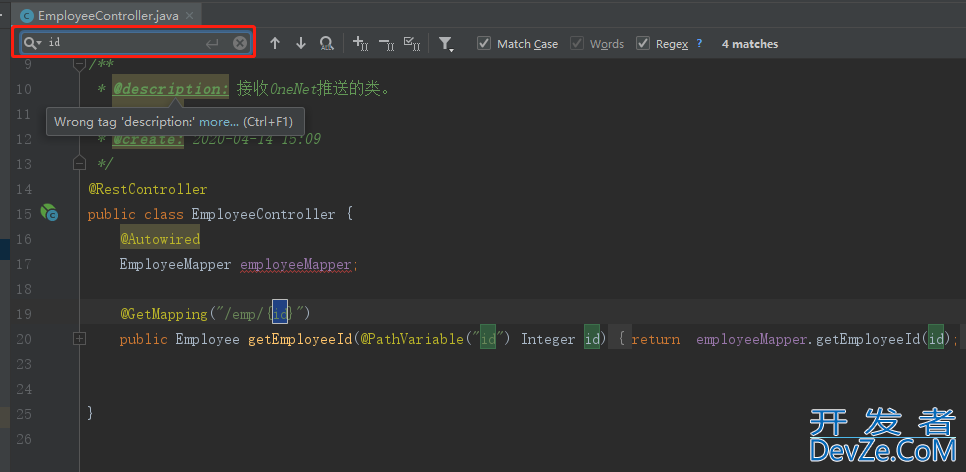This screenshot has height=472, width=966.
Task: Open the search filter funnel dropdown
Action: coord(446,43)
